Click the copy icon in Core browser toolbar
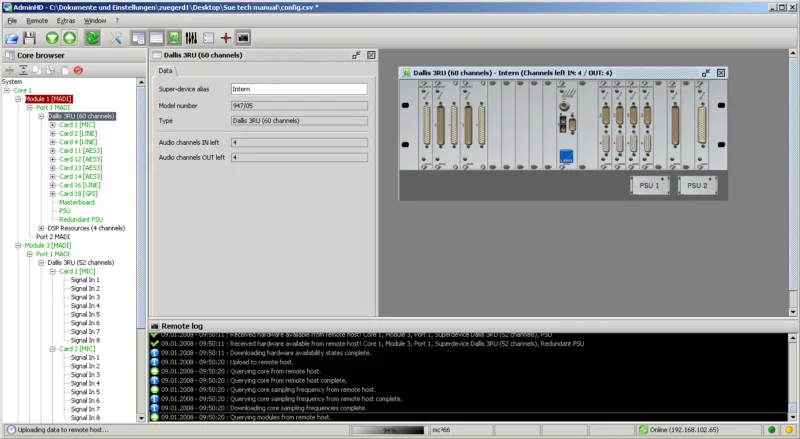This screenshot has height=439, width=800. point(37,70)
